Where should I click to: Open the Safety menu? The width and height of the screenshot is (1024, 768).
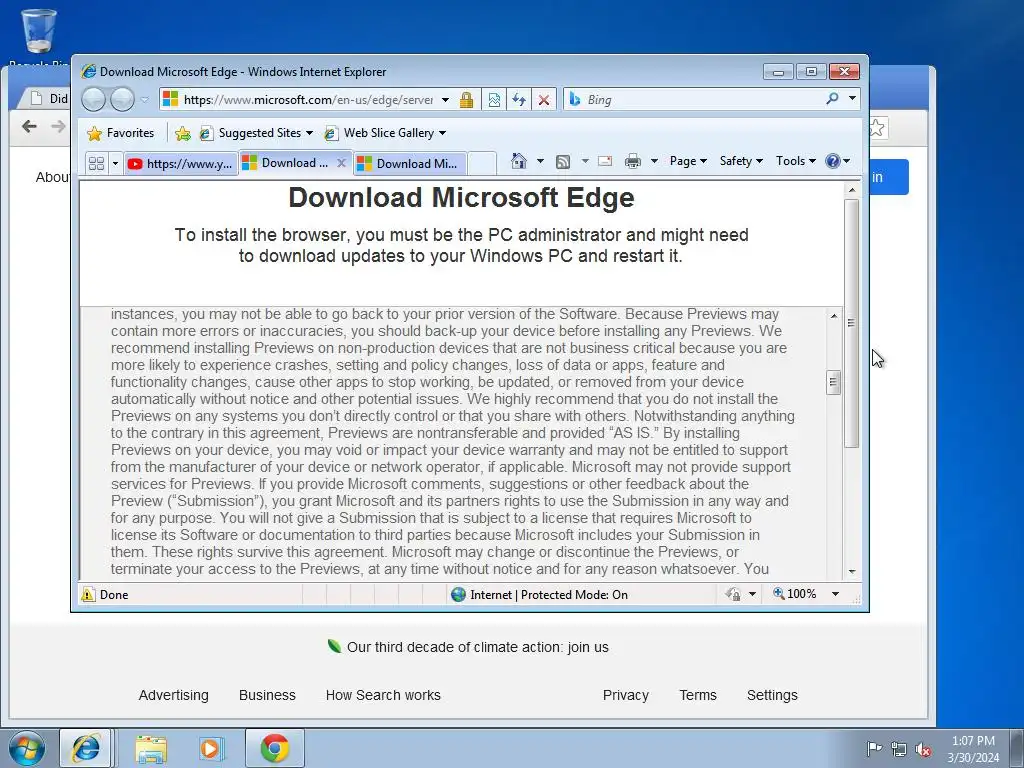pyautogui.click(x=741, y=161)
